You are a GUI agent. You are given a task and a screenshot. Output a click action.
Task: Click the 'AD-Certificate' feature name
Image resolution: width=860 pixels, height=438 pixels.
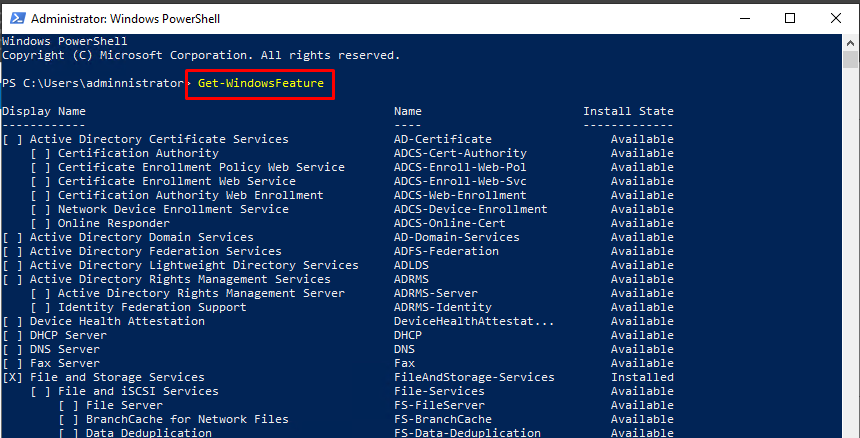click(443, 139)
